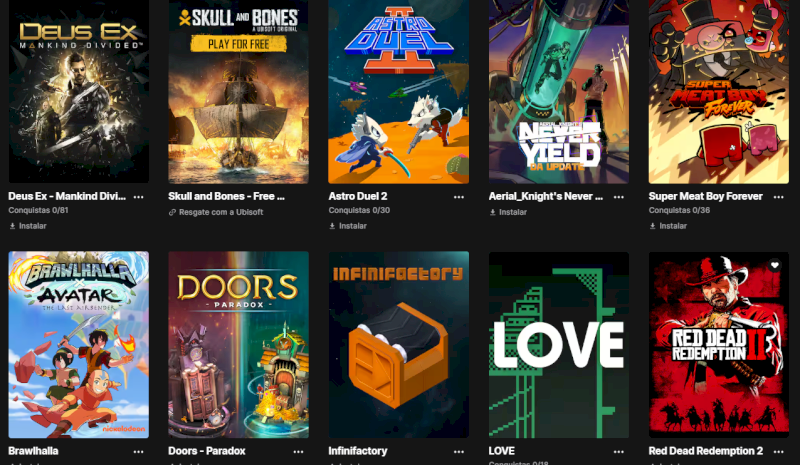800x465 pixels.
Task: Open more options for Super Meat Boy Forever
Action: (x=778, y=197)
